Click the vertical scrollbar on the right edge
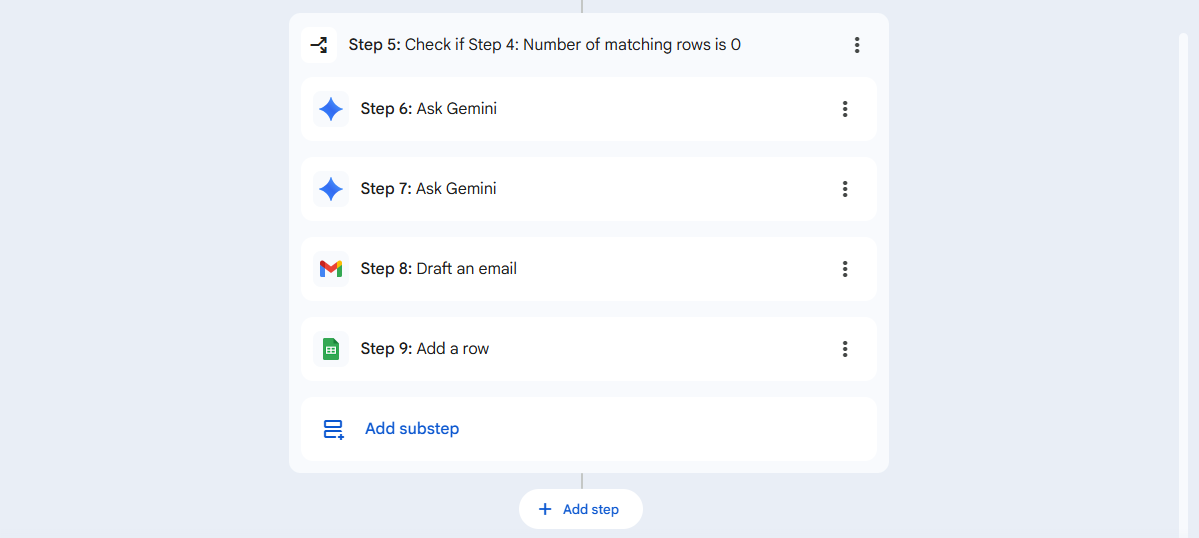Screen dimensions: 1199x538 pyautogui.click(x=1183, y=280)
